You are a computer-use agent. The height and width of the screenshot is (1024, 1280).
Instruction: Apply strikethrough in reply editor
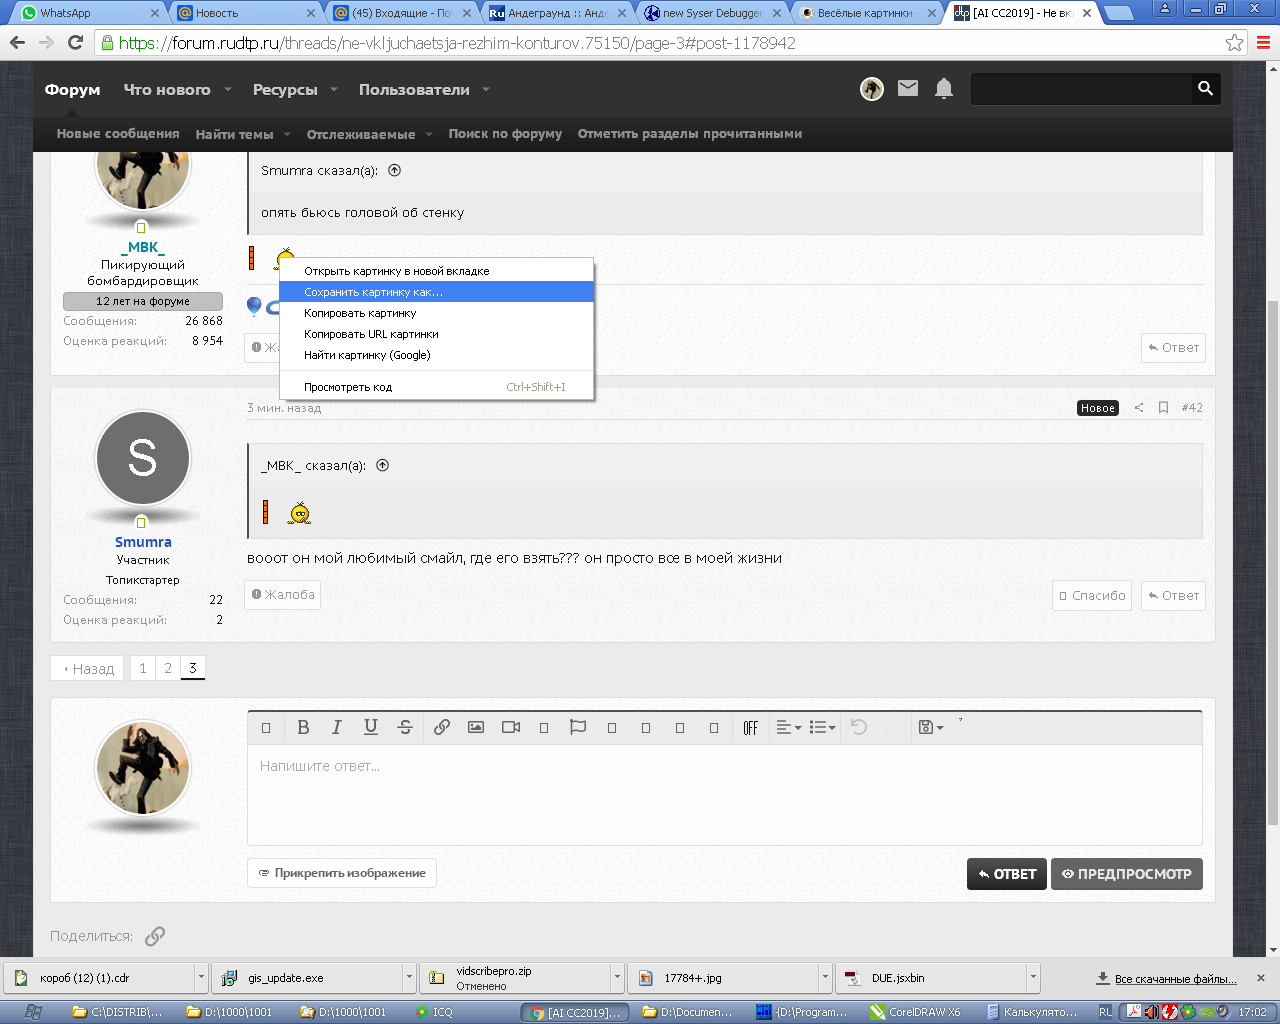tap(405, 728)
